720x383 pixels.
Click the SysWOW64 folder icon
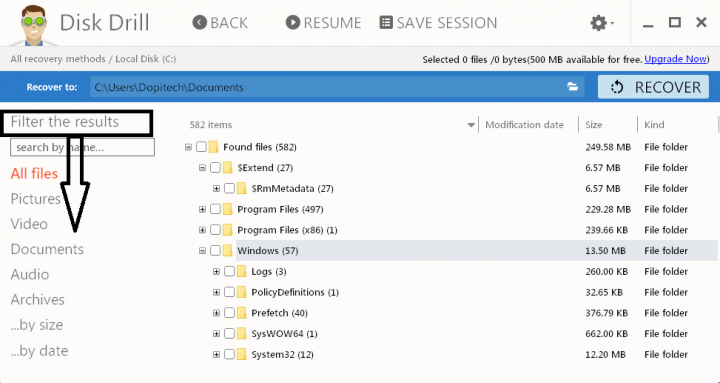pyautogui.click(x=242, y=333)
